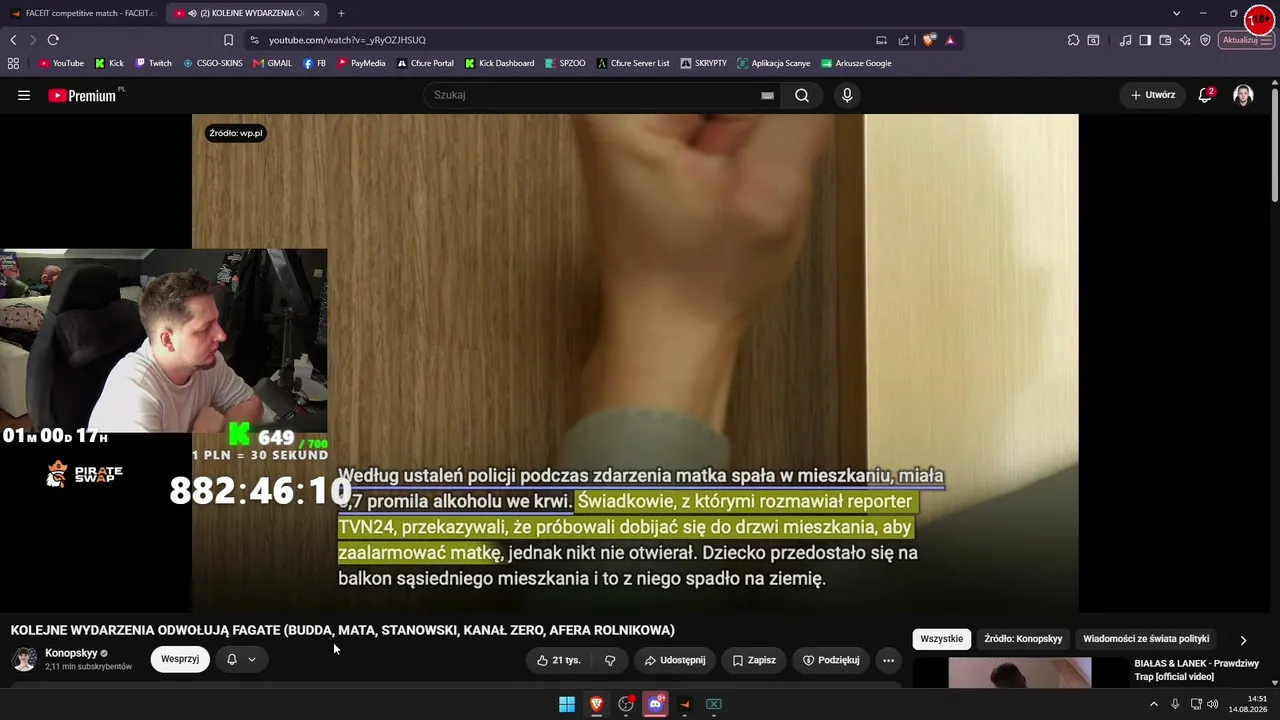1280x720 pixels.
Task: Open the YouTube bookmark
Action: [x=61, y=63]
